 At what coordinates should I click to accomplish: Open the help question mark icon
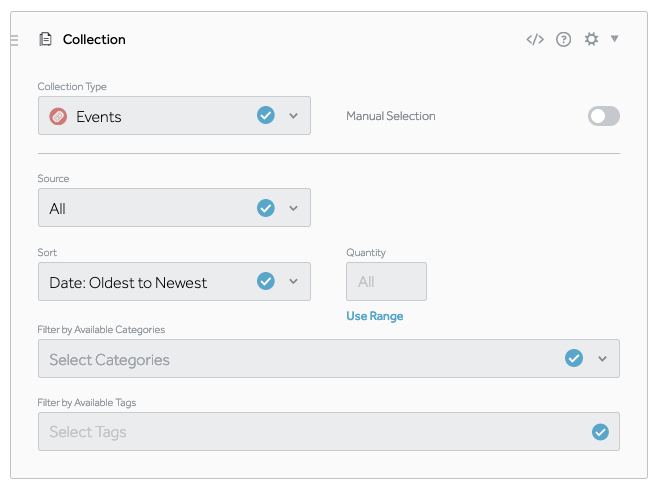[564, 39]
